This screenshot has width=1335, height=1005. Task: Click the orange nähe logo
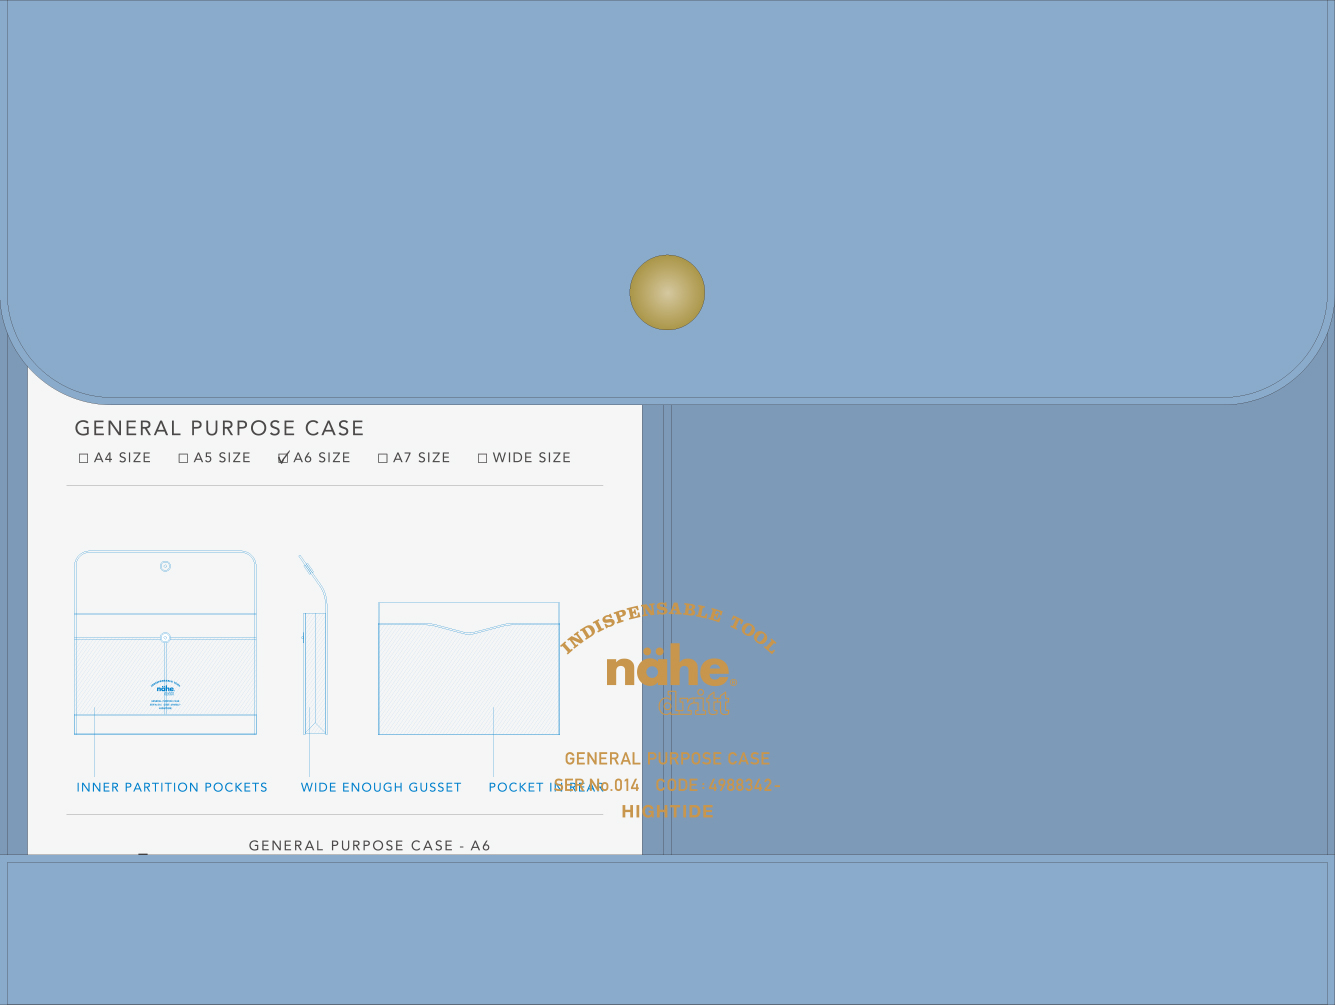[x=668, y=670]
